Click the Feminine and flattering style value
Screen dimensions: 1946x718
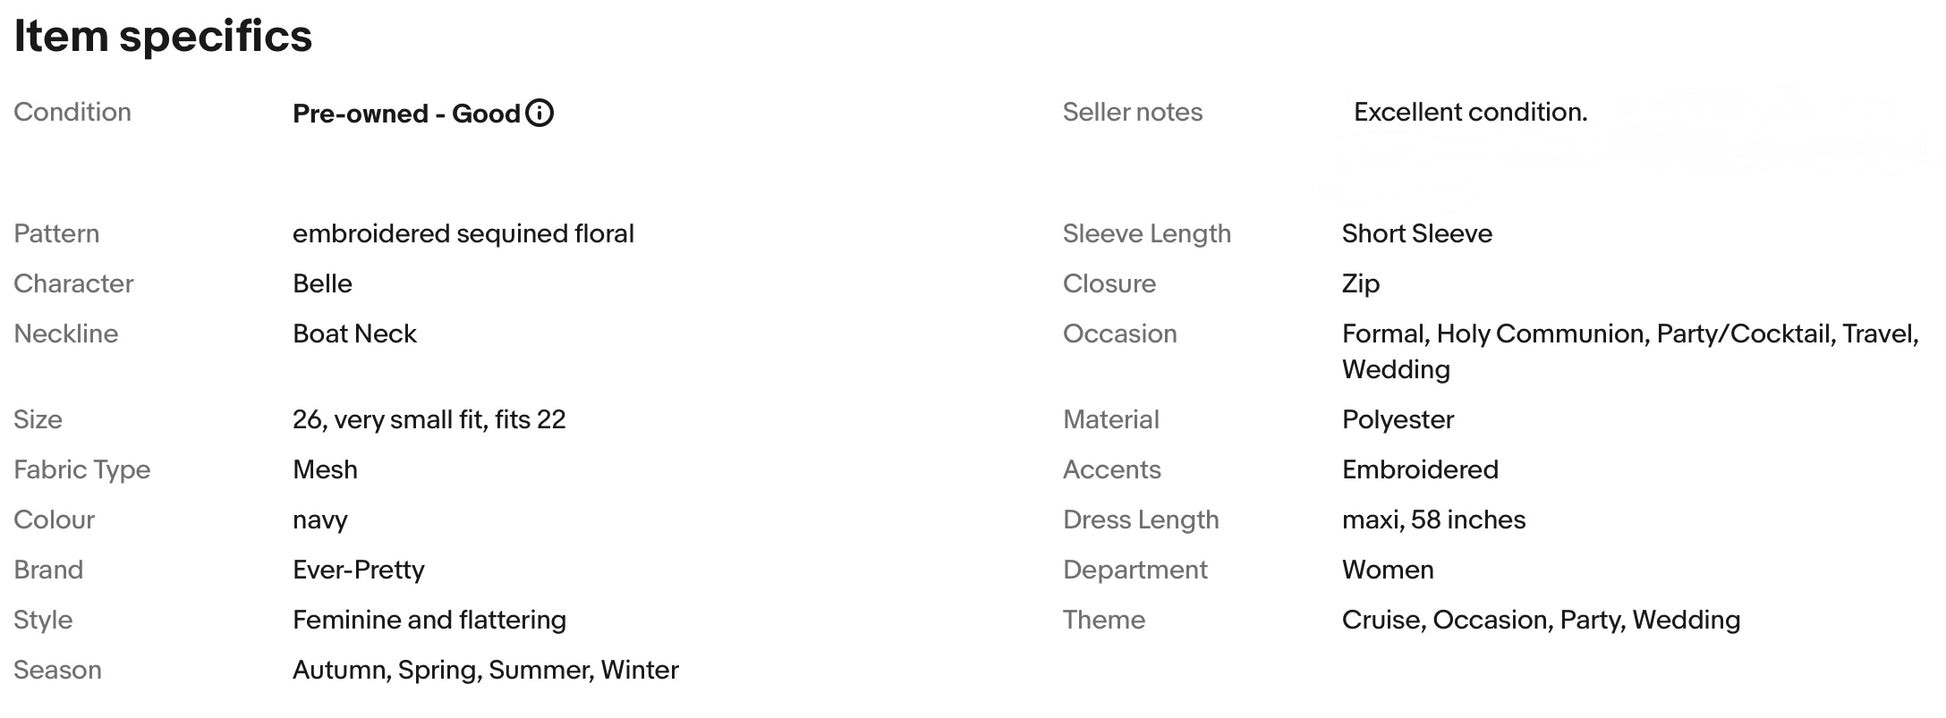point(429,620)
